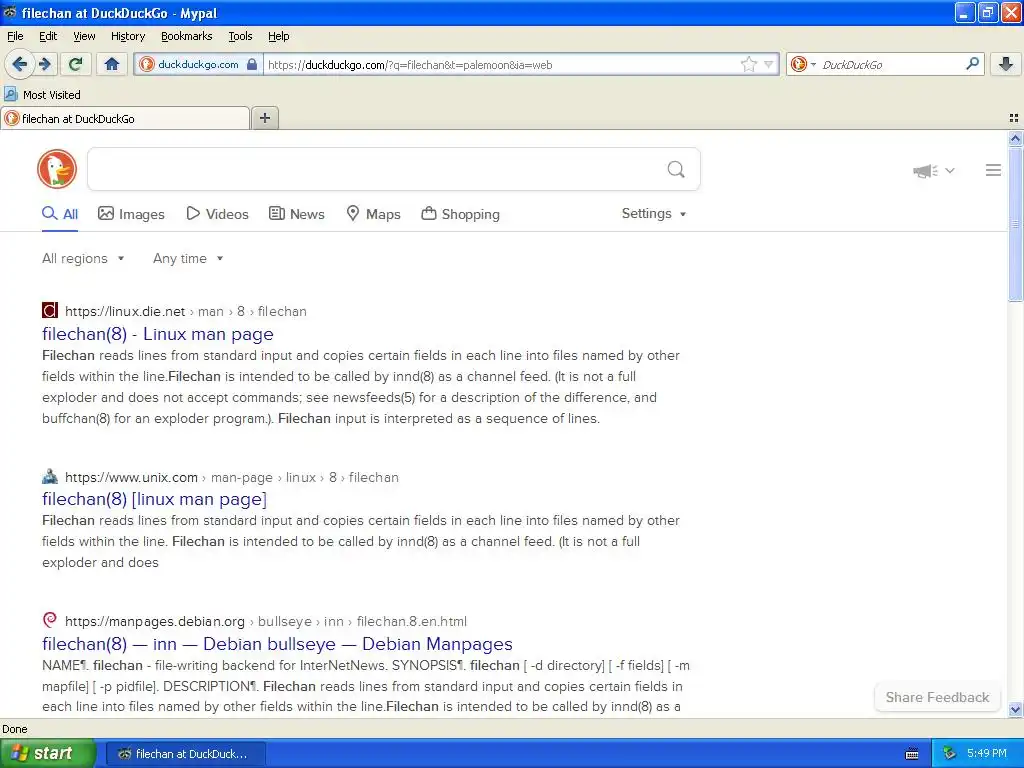Click the https://www.unix.com result URL
This screenshot has height=768, width=1024.
coord(131,477)
